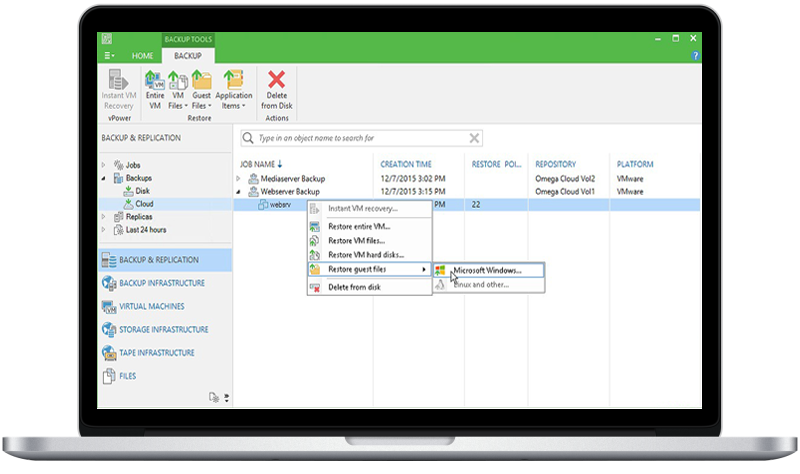Sort by the PLATFORM column header
800x474 pixels.
[635, 164]
